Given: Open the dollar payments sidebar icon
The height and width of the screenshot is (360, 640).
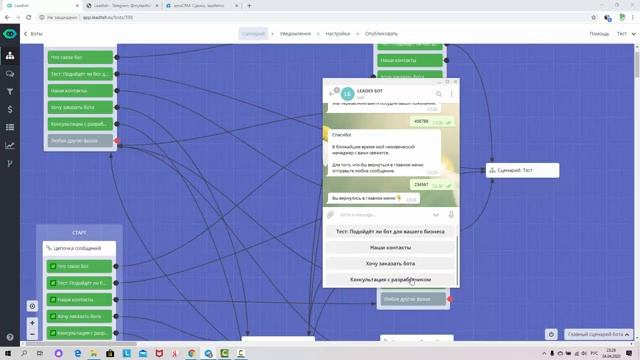Looking at the screenshot, I should pyautogui.click(x=10, y=109).
